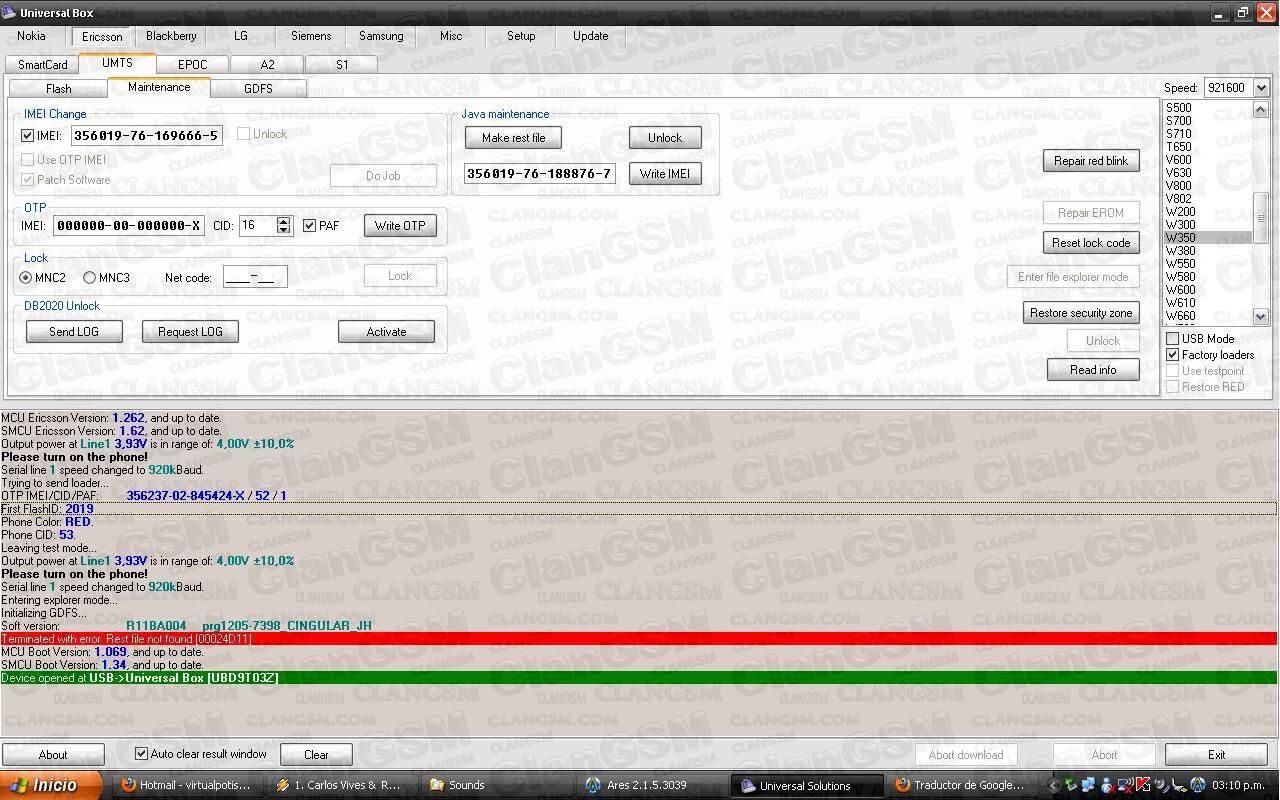This screenshot has height=800, width=1280.
Task: Open the Samsung tab
Action: (x=381, y=35)
